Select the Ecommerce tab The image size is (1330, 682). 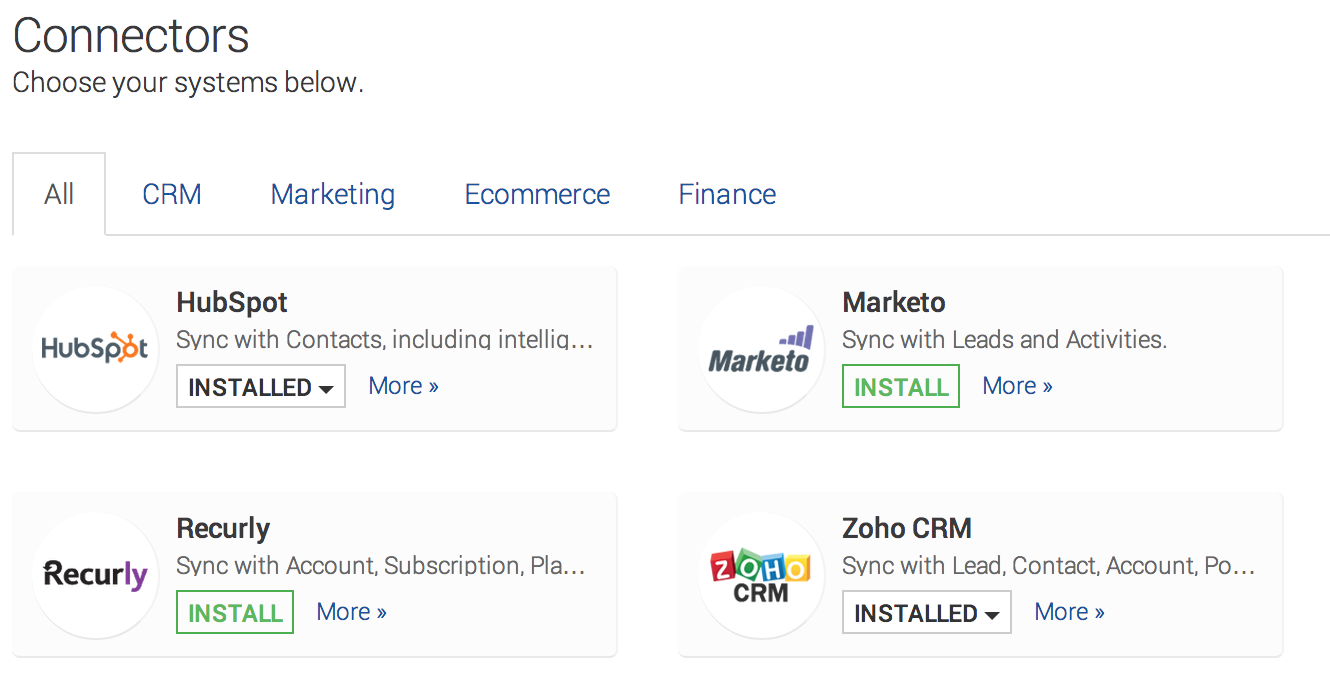537,194
